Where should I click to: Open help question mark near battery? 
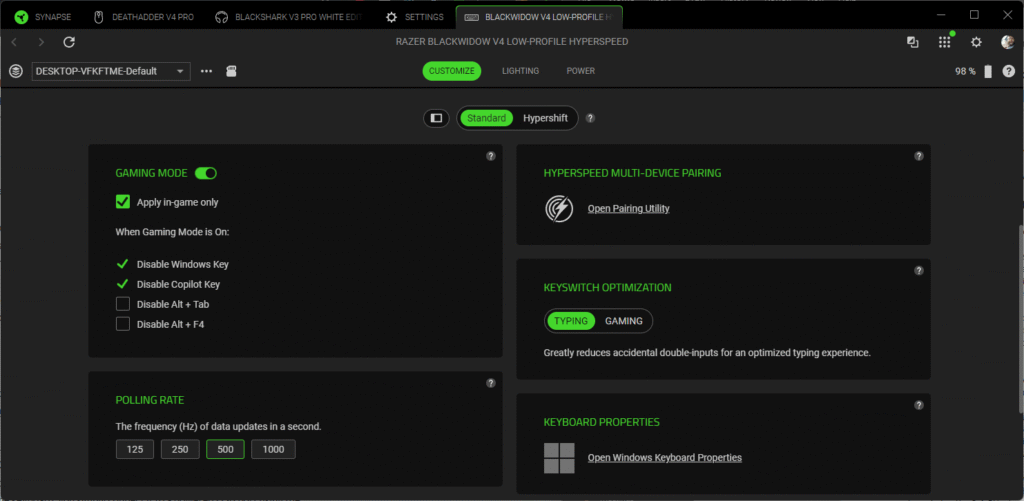[x=1008, y=71]
